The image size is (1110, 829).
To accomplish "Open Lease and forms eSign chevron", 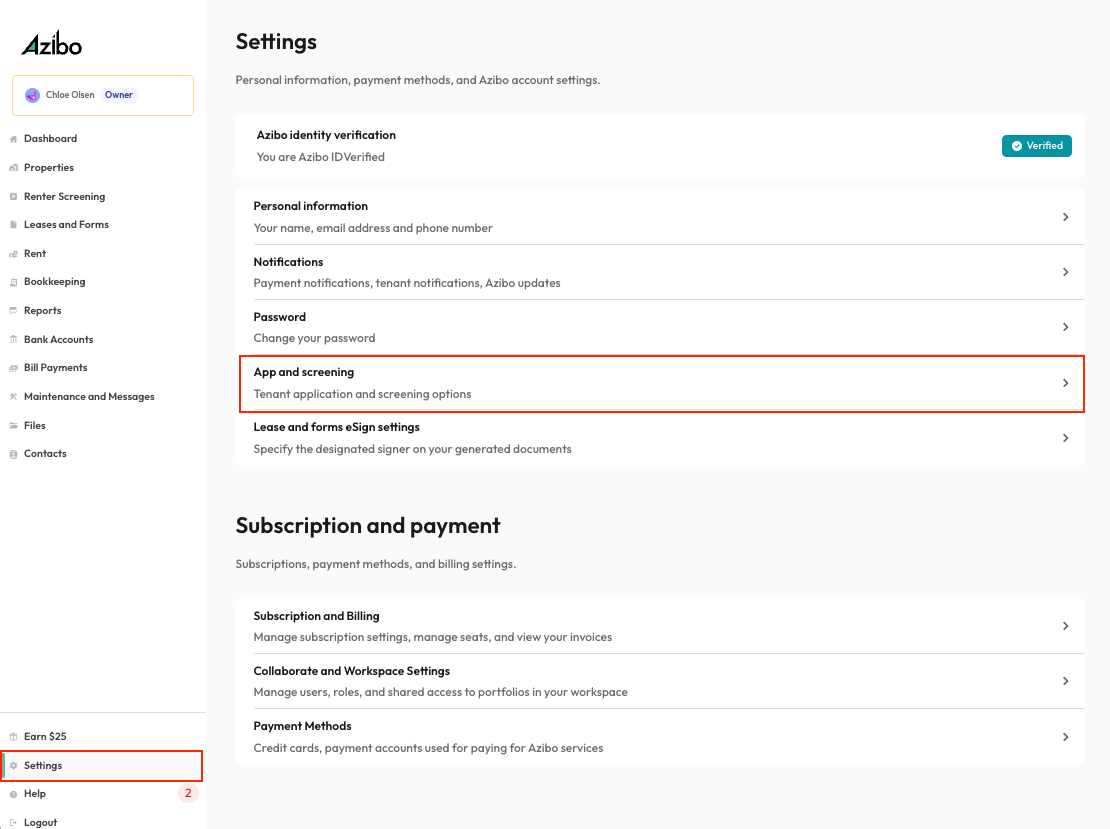I will point(1065,438).
